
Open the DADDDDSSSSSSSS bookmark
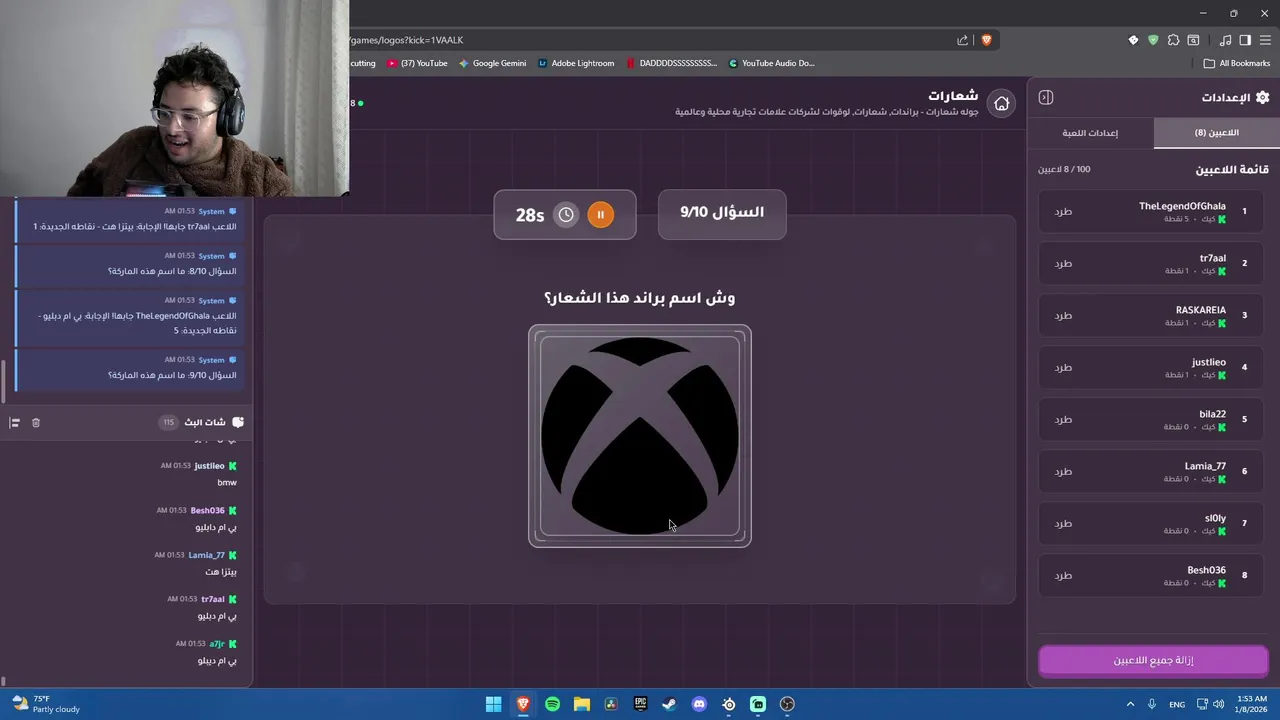point(671,63)
